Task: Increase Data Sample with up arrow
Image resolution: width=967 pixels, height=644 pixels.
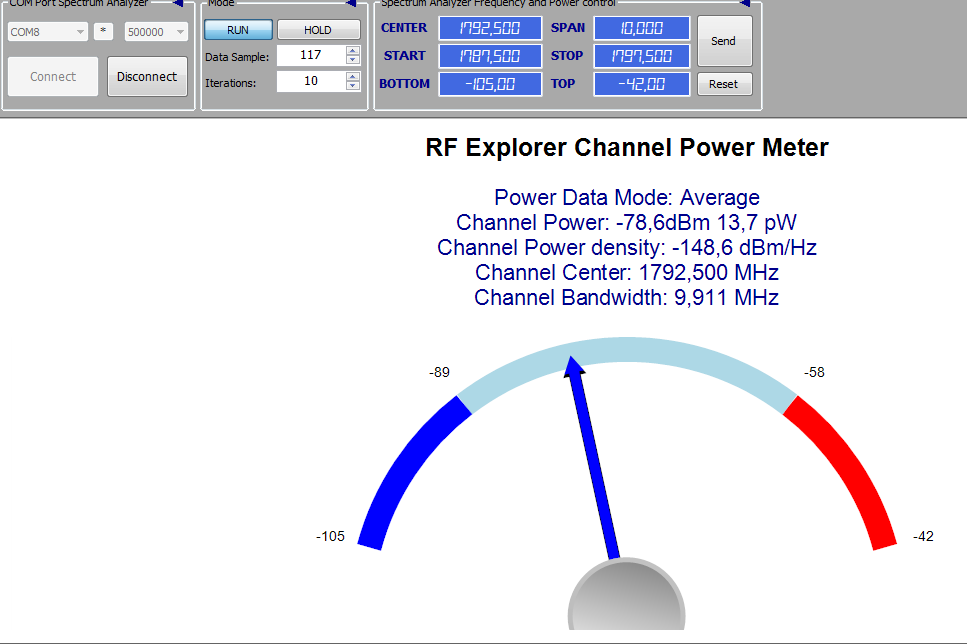Action: click(353, 51)
